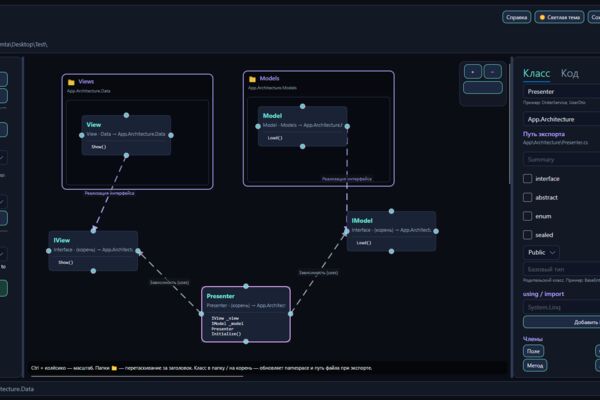The width and height of the screenshot is (600, 400).
Task: Click the Models folder title
Action: (269, 78)
